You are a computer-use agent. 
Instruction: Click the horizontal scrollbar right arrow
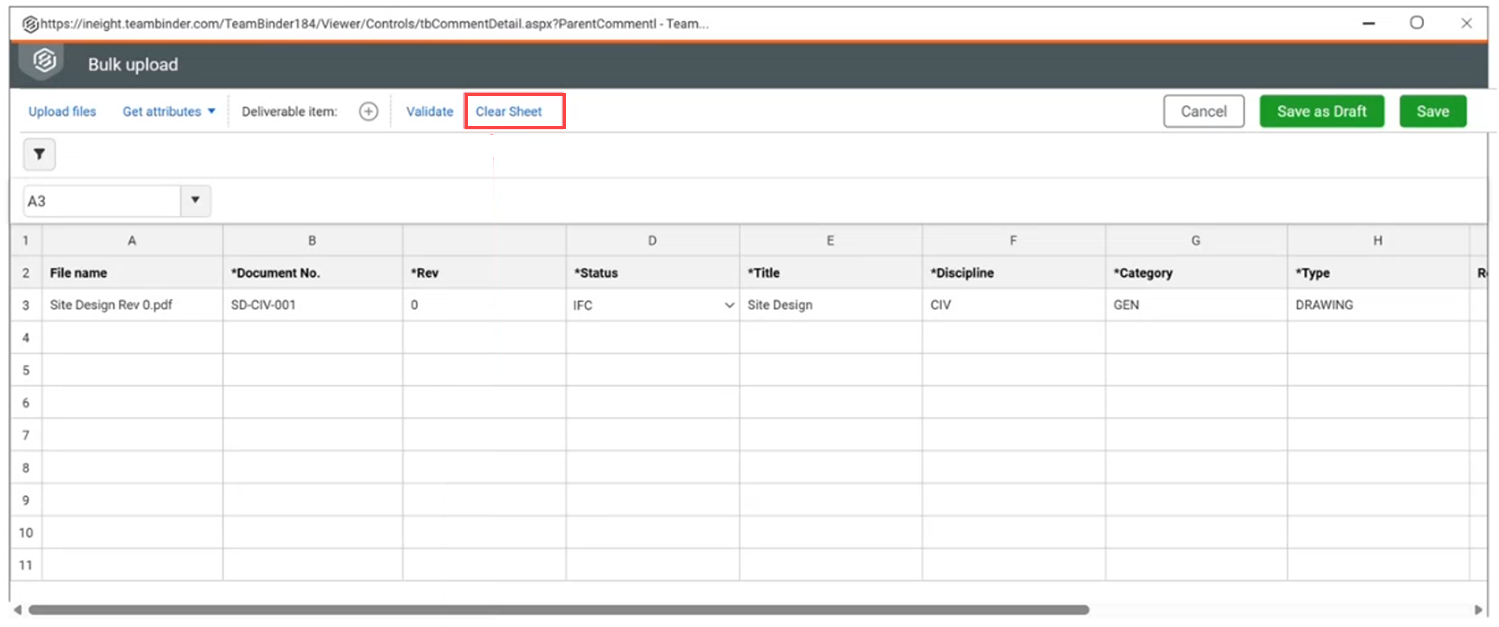(x=1479, y=609)
